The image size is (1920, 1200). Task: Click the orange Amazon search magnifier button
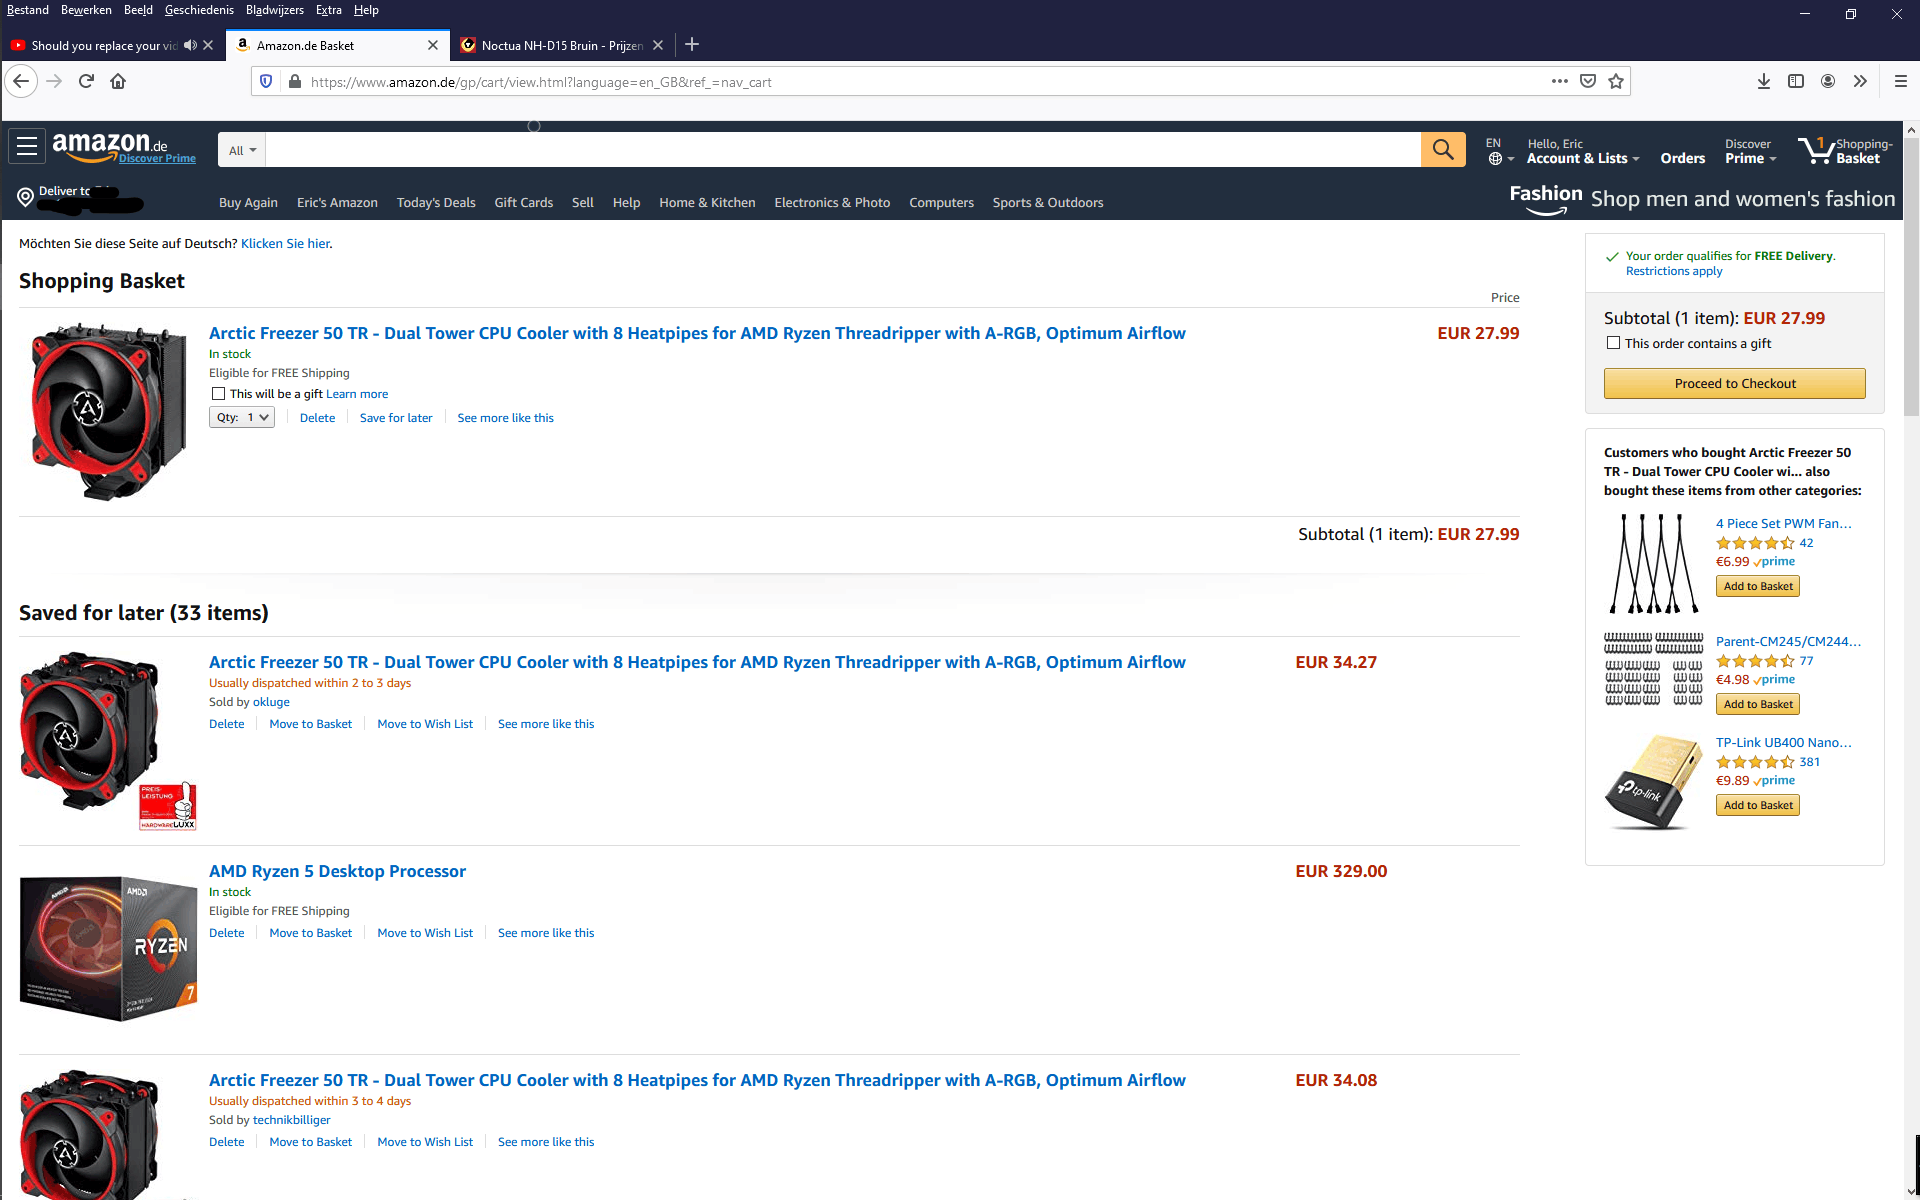(x=1442, y=150)
